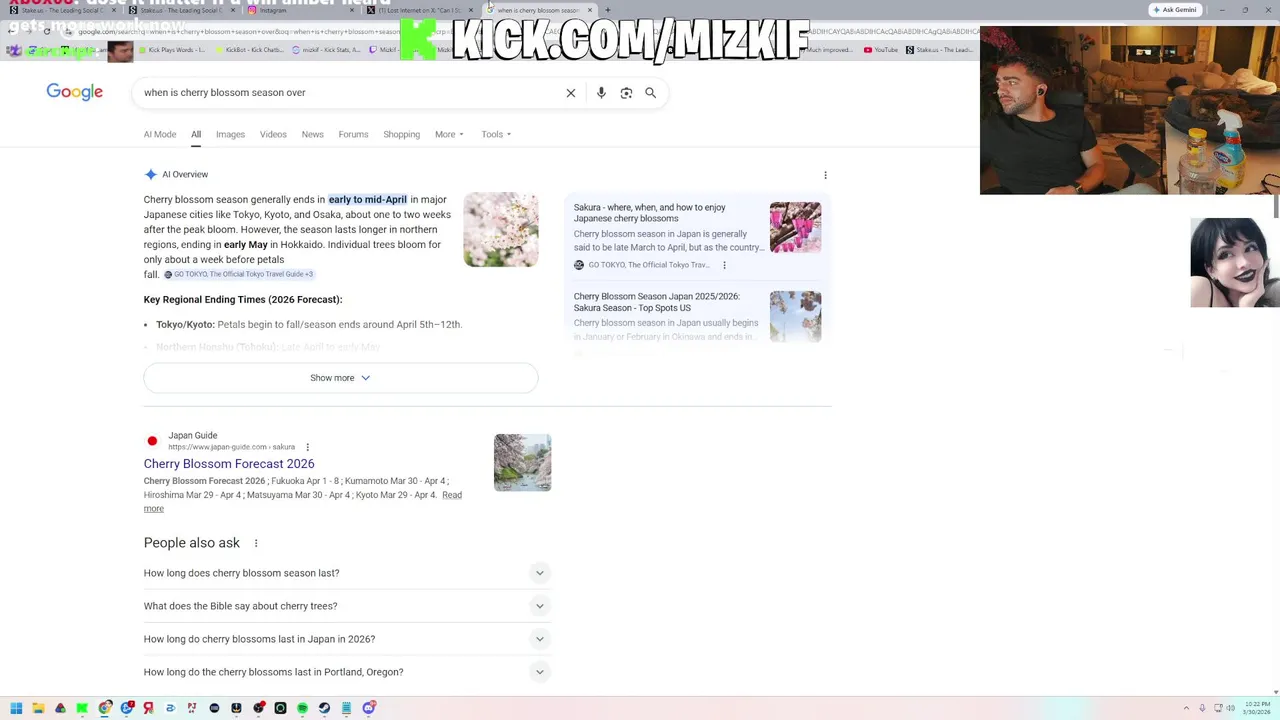Open 'Cherry Blossom Season Japan 2025/2026' article

657,302
